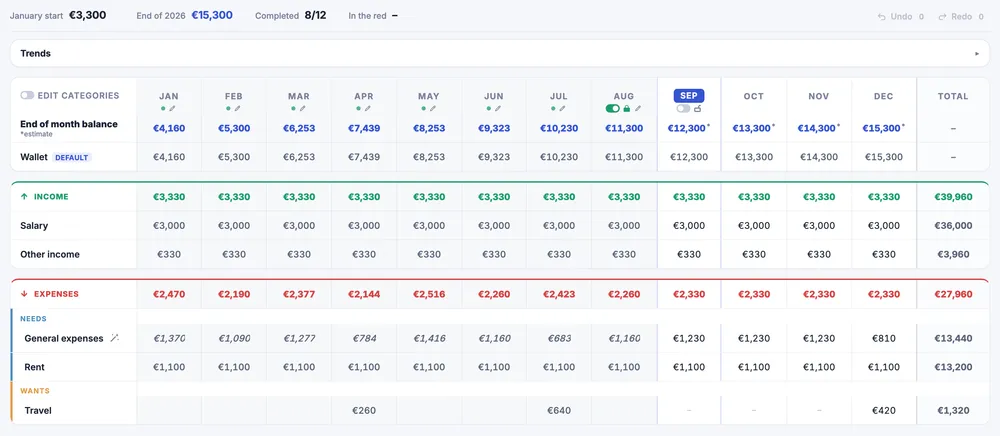The width and height of the screenshot is (1000, 436).
Task: Click the NEEDS category group label
Action: 33,319
